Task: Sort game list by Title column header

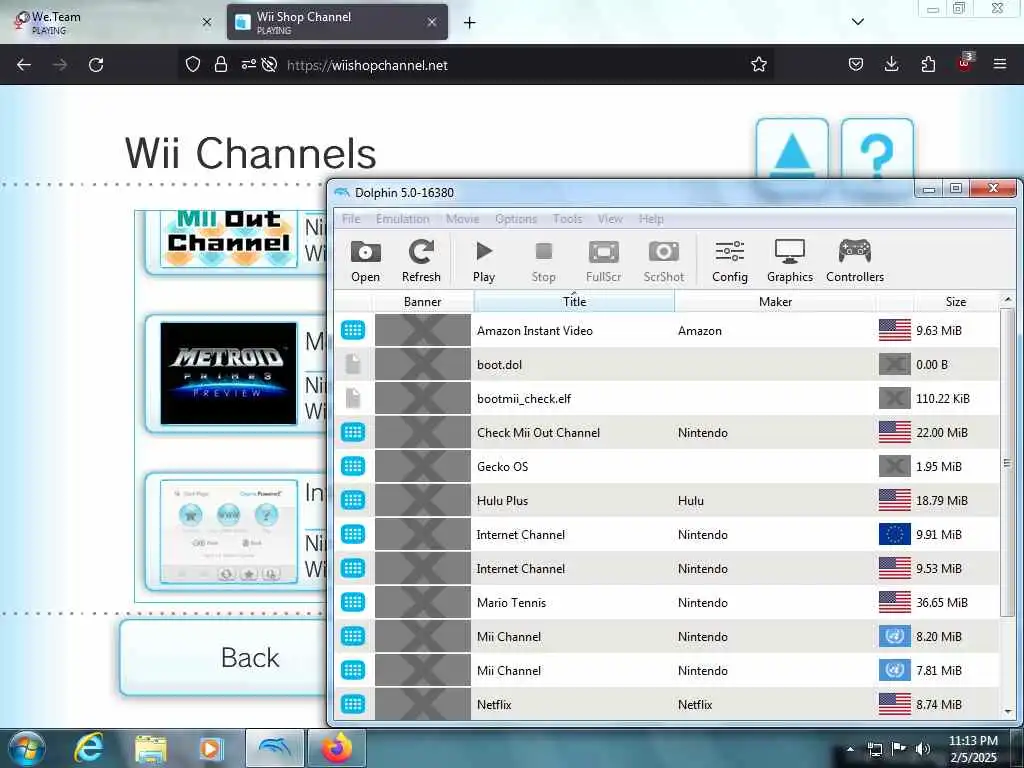Action: (x=574, y=302)
